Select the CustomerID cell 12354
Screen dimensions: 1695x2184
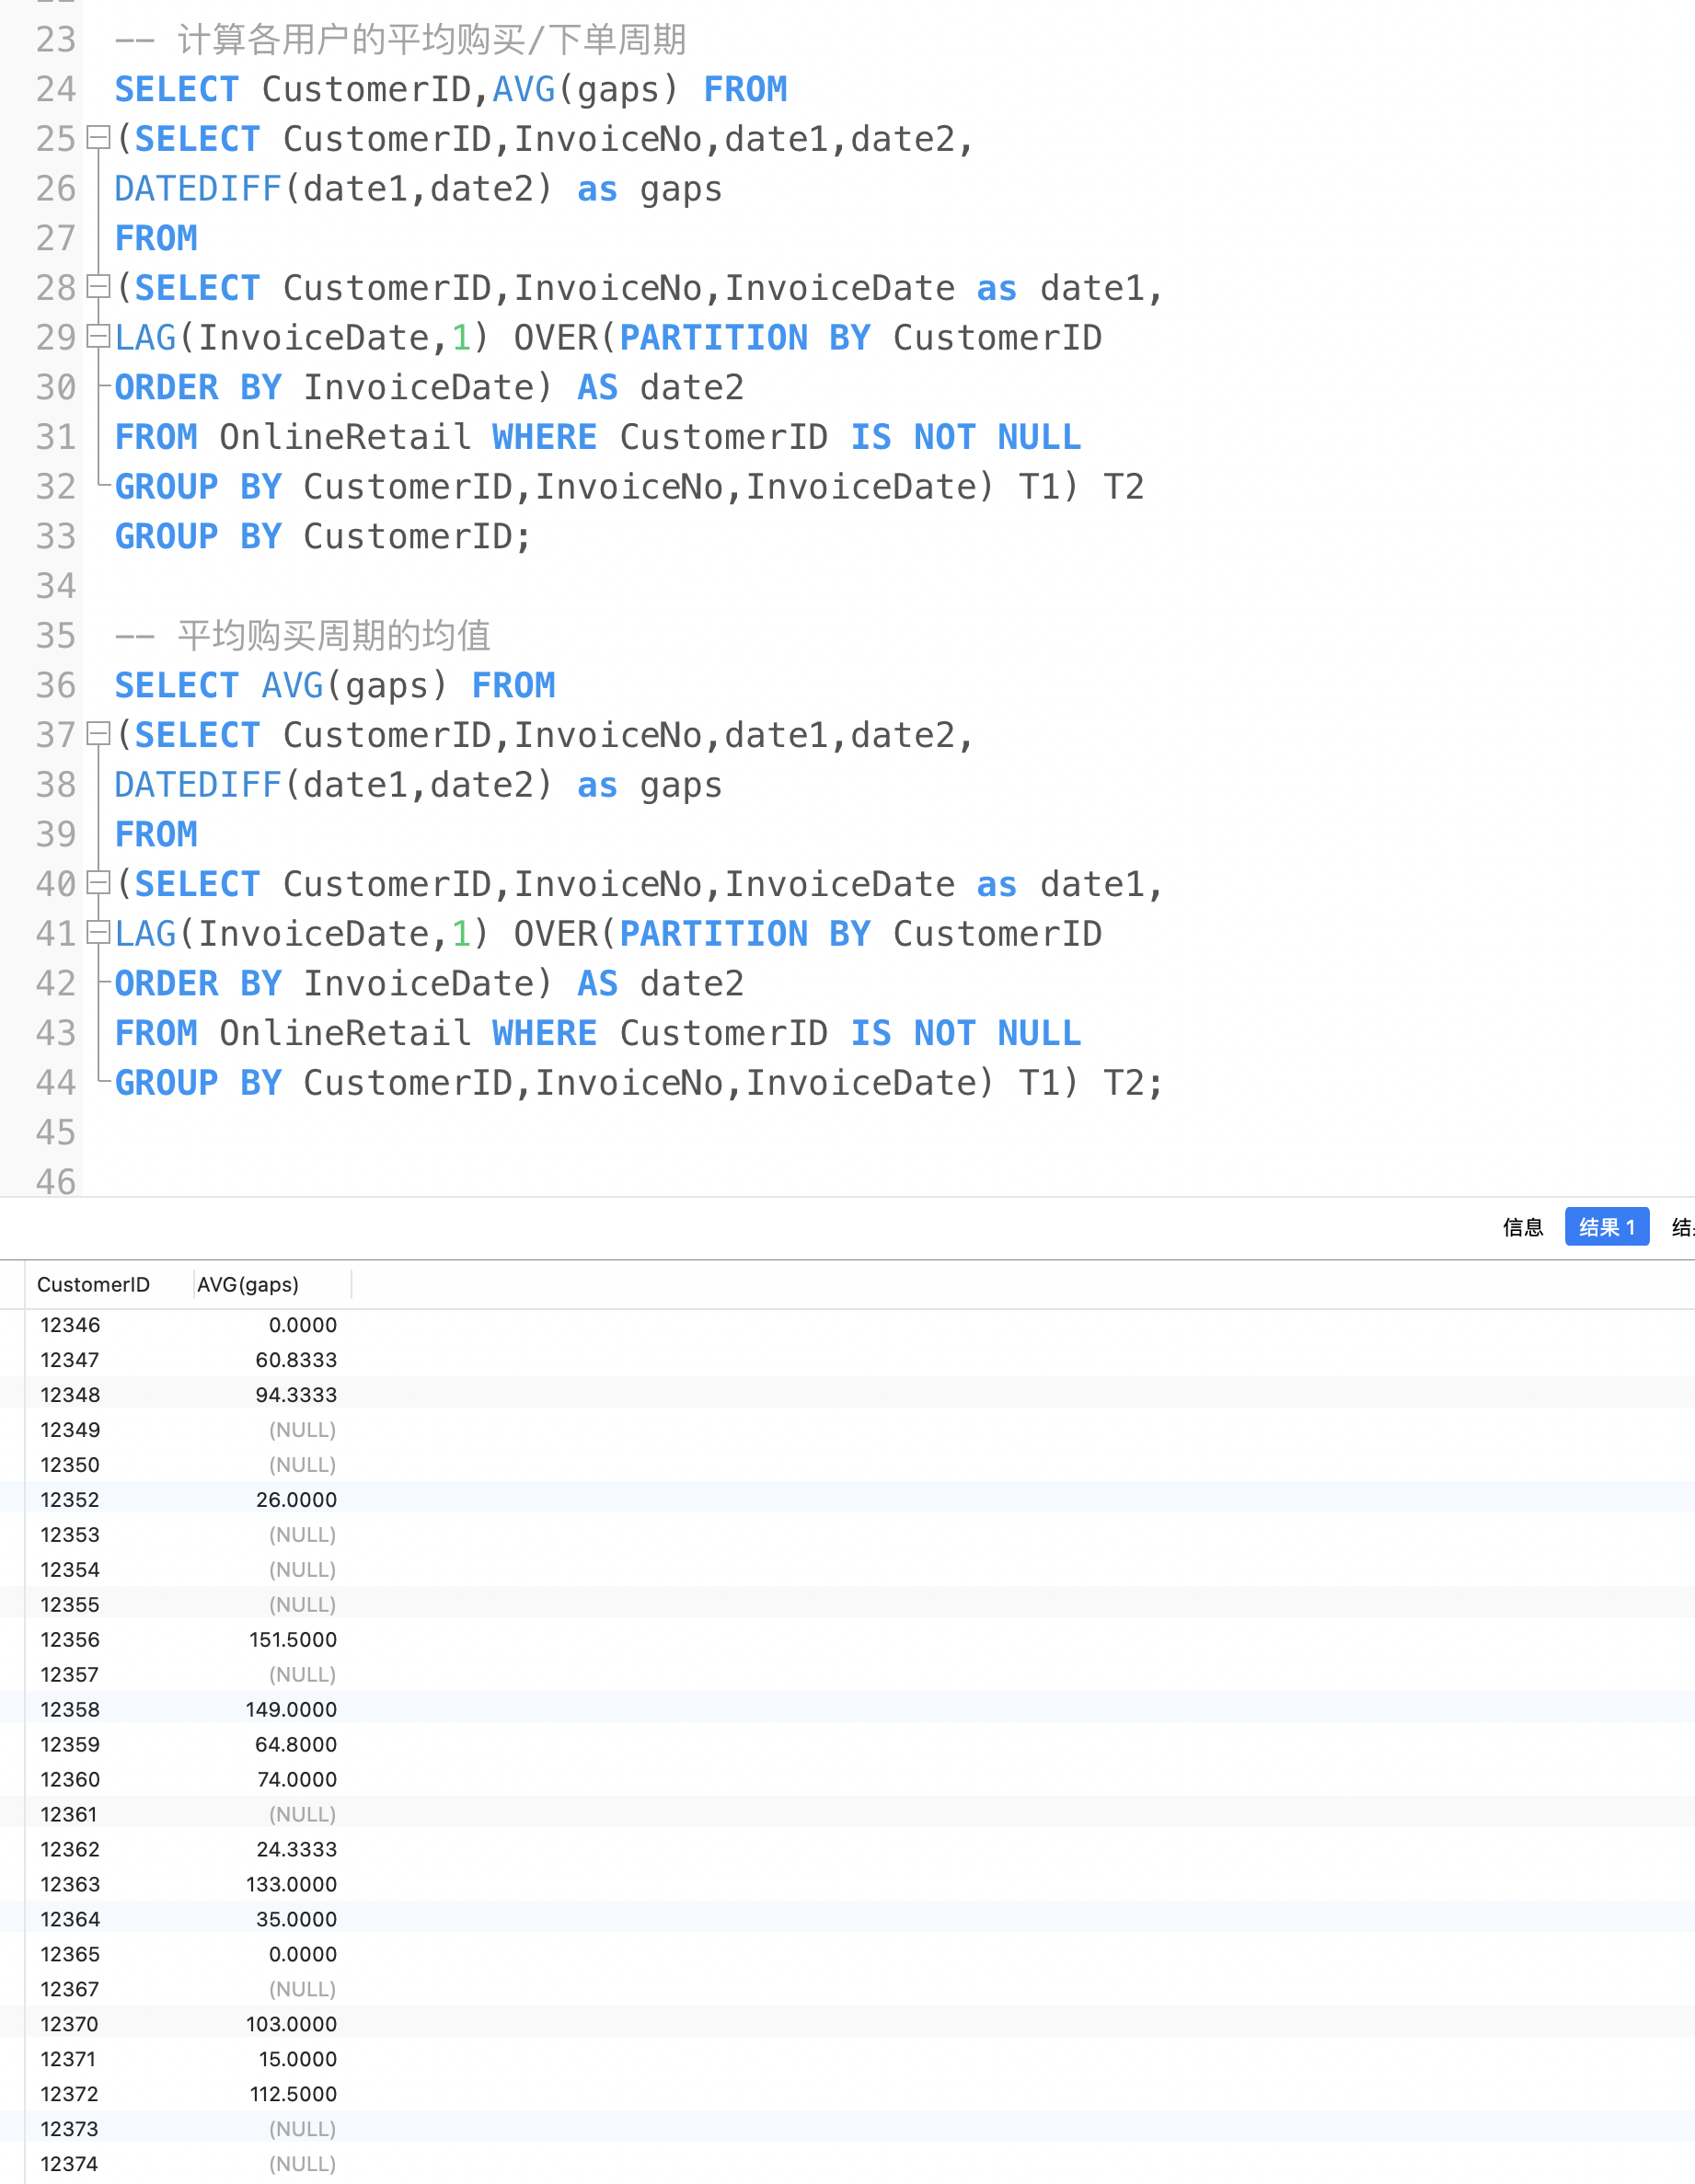coord(70,1570)
